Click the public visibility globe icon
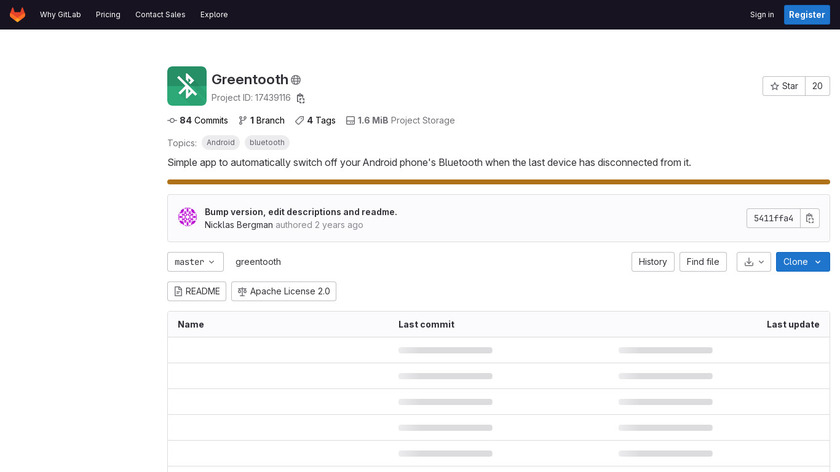Image resolution: width=840 pixels, height=472 pixels. (x=296, y=80)
